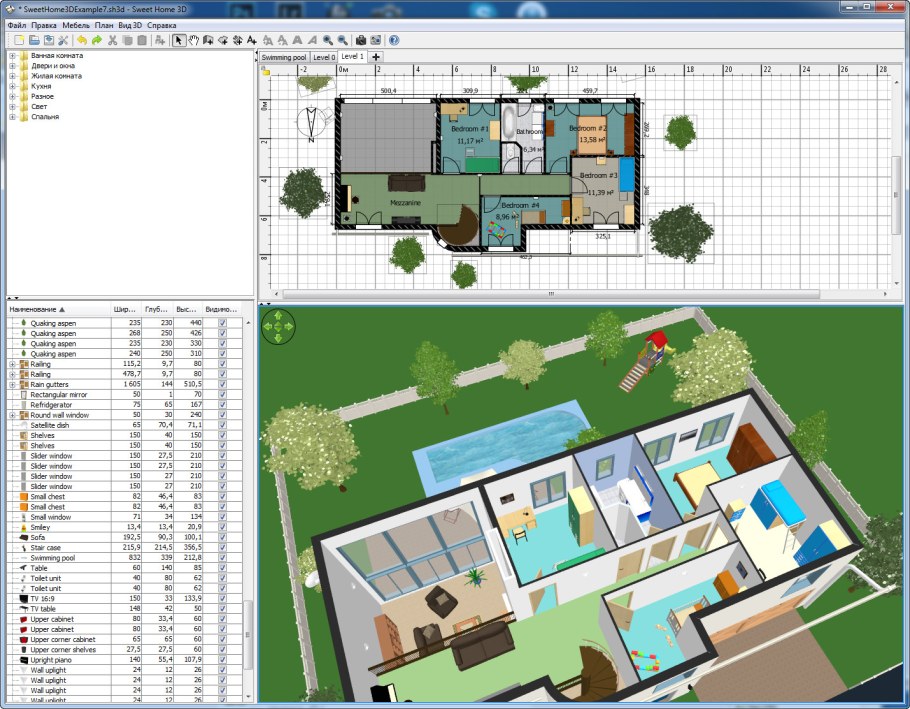Open Sweet Home 3D help

pyautogui.click(x=392, y=41)
